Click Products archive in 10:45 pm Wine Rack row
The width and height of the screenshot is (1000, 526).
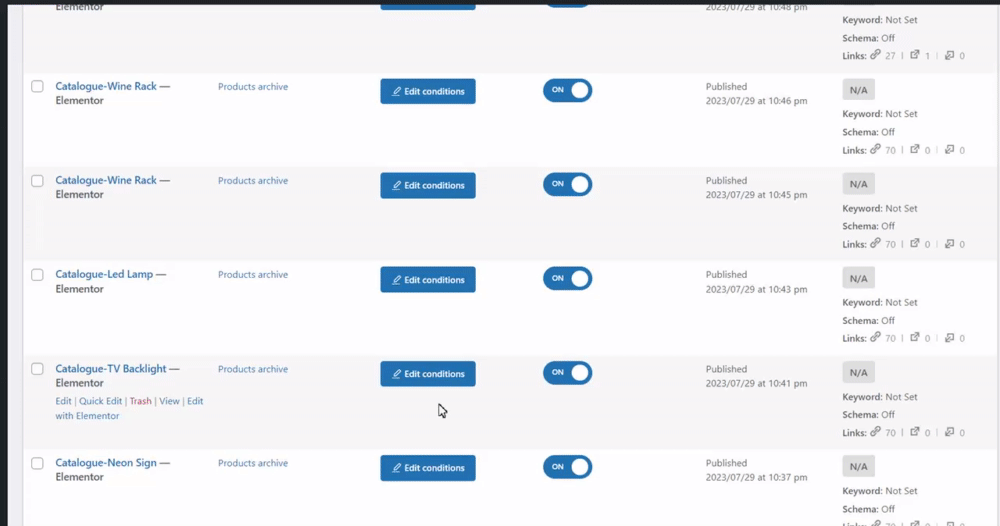pos(253,181)
